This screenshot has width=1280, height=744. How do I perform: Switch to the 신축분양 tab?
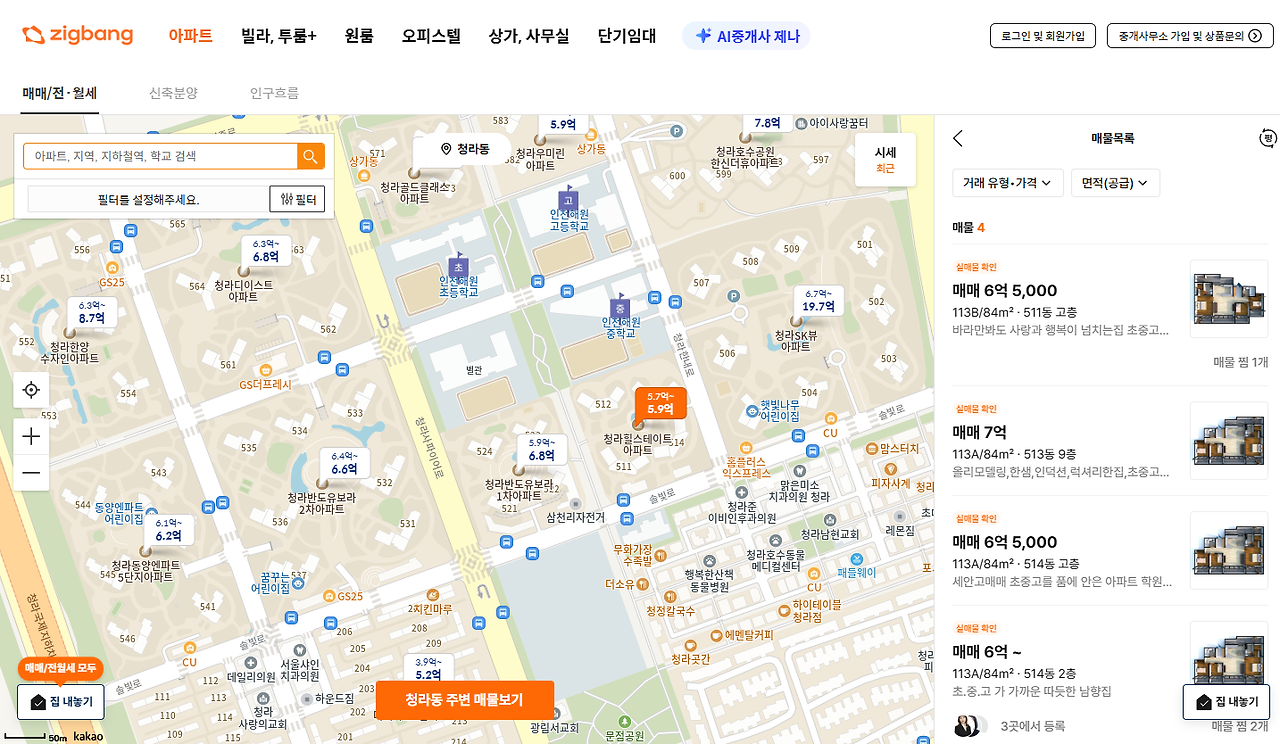click(174, 93)
